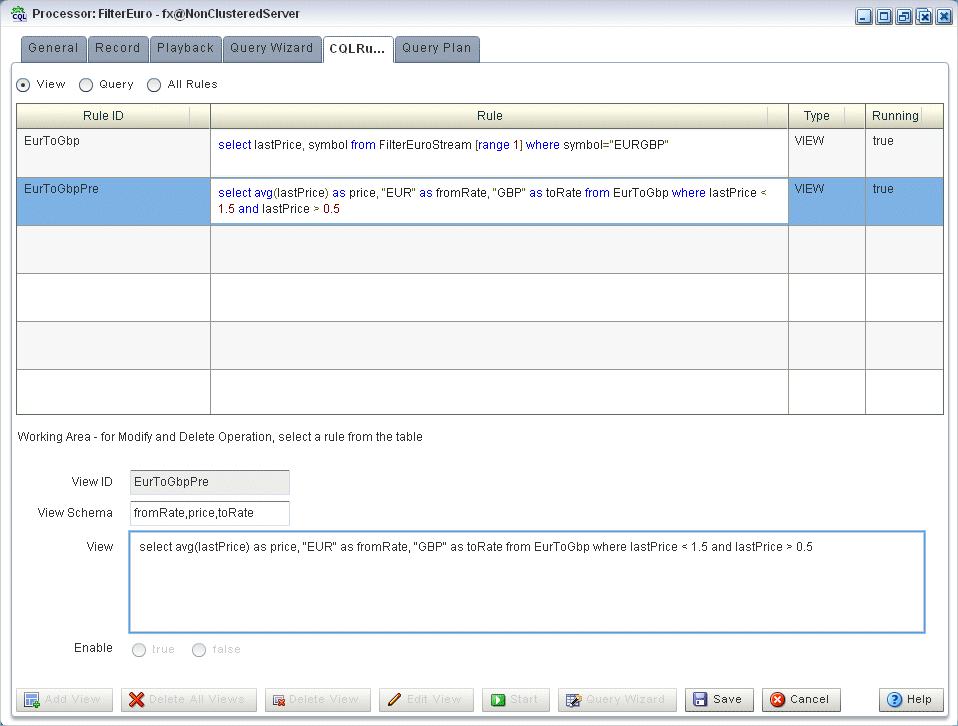Select the EurToGbp rule row

[480, 153]
